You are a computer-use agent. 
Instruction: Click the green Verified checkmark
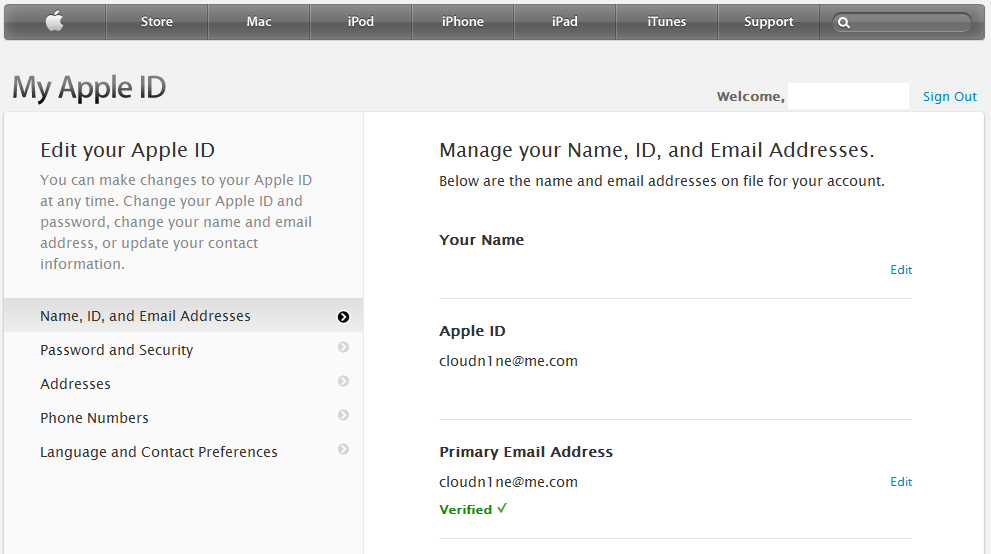pos(502,509)
